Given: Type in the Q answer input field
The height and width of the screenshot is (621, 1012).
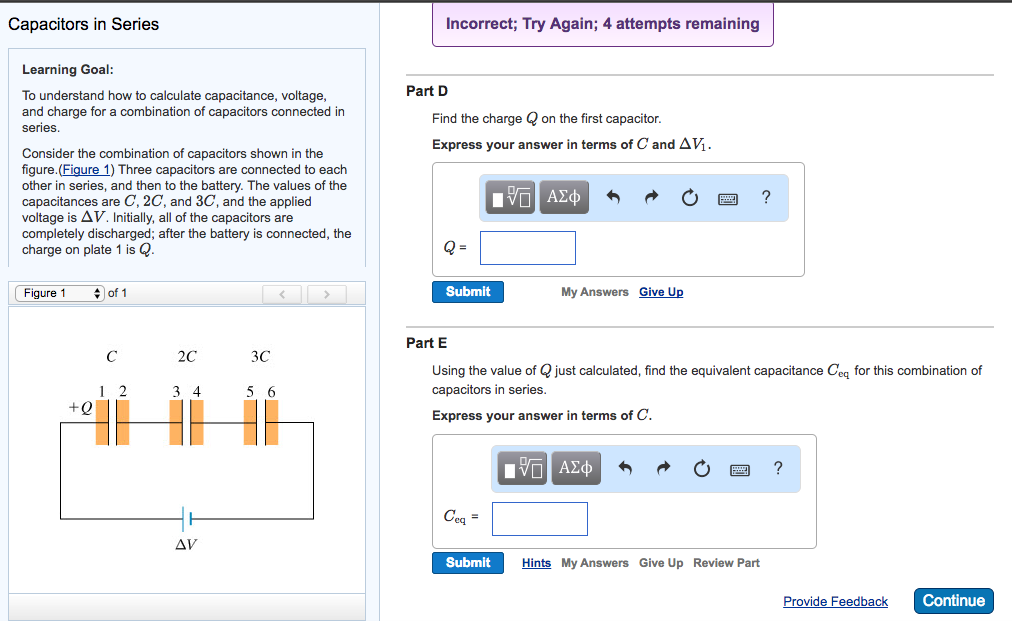Looking at the screenshot, I should 527,247.
